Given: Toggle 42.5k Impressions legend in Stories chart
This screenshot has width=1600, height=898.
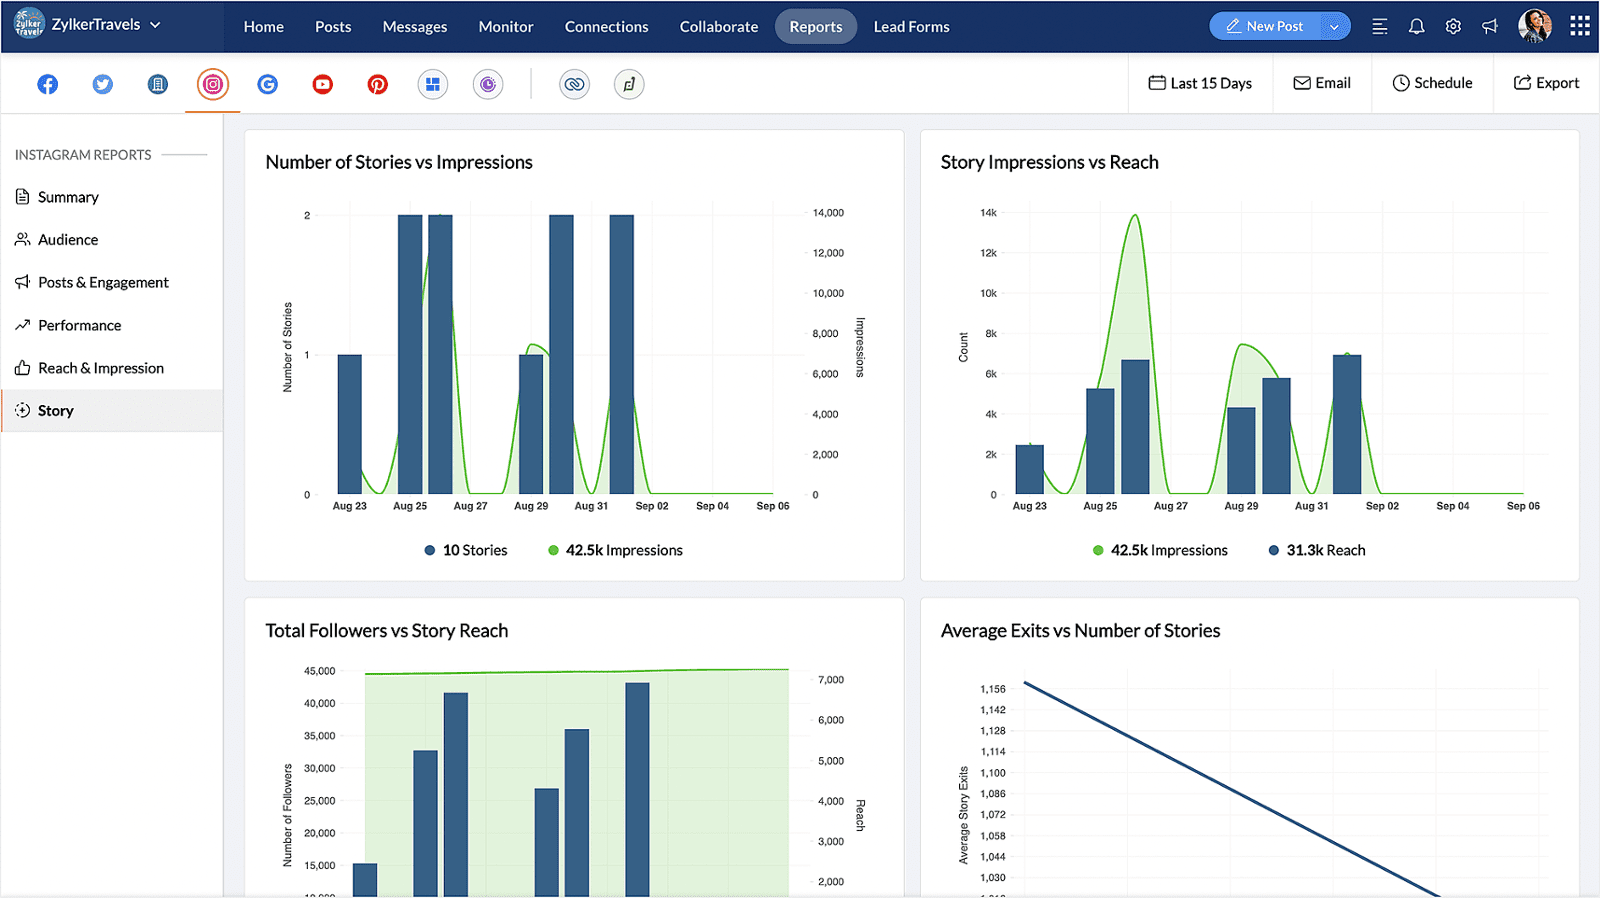Looking at the screenshot, I should click(615, 550).
